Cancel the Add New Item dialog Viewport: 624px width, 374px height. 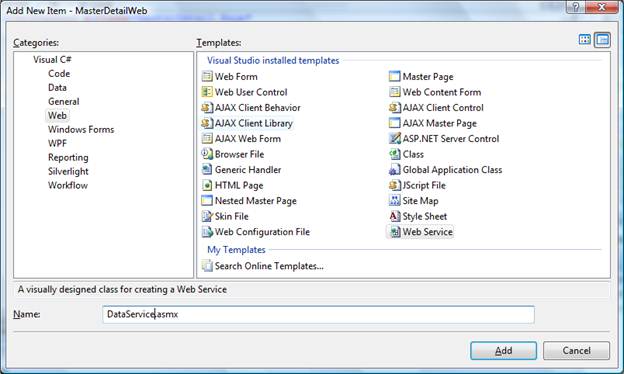coord(576,351)
